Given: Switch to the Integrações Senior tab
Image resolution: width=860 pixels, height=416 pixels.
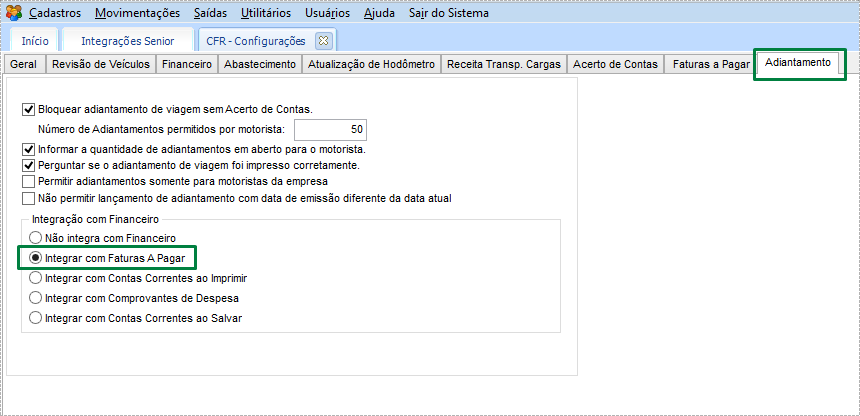Looking at the screenshot, I should 128,41.
